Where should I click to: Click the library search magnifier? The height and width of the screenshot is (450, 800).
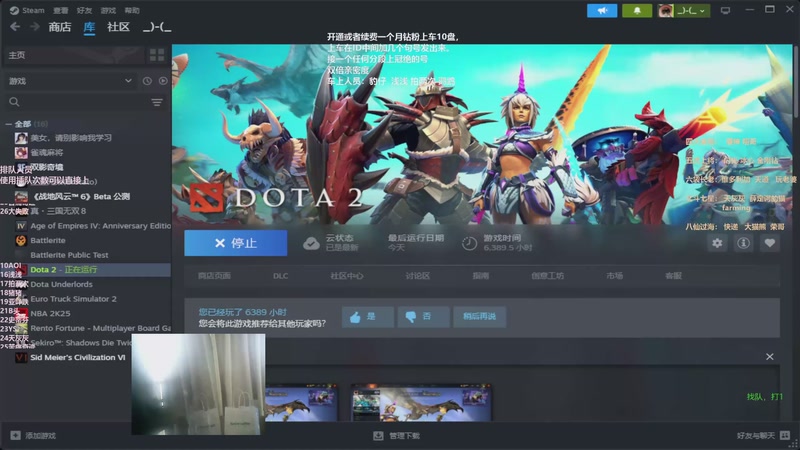(14, 102)
